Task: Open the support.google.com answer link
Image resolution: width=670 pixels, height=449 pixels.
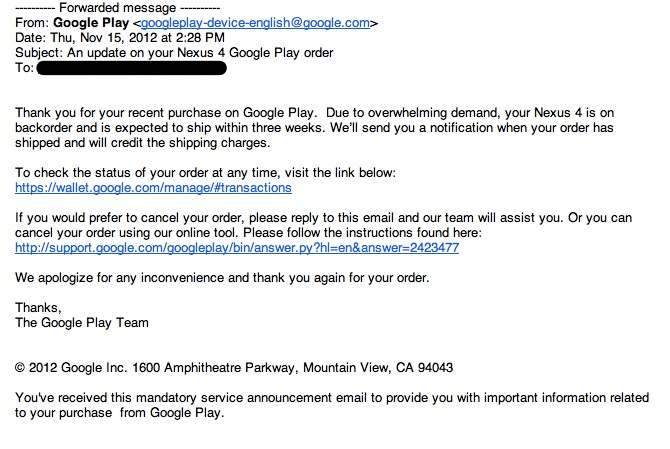Action: [237, 247]
